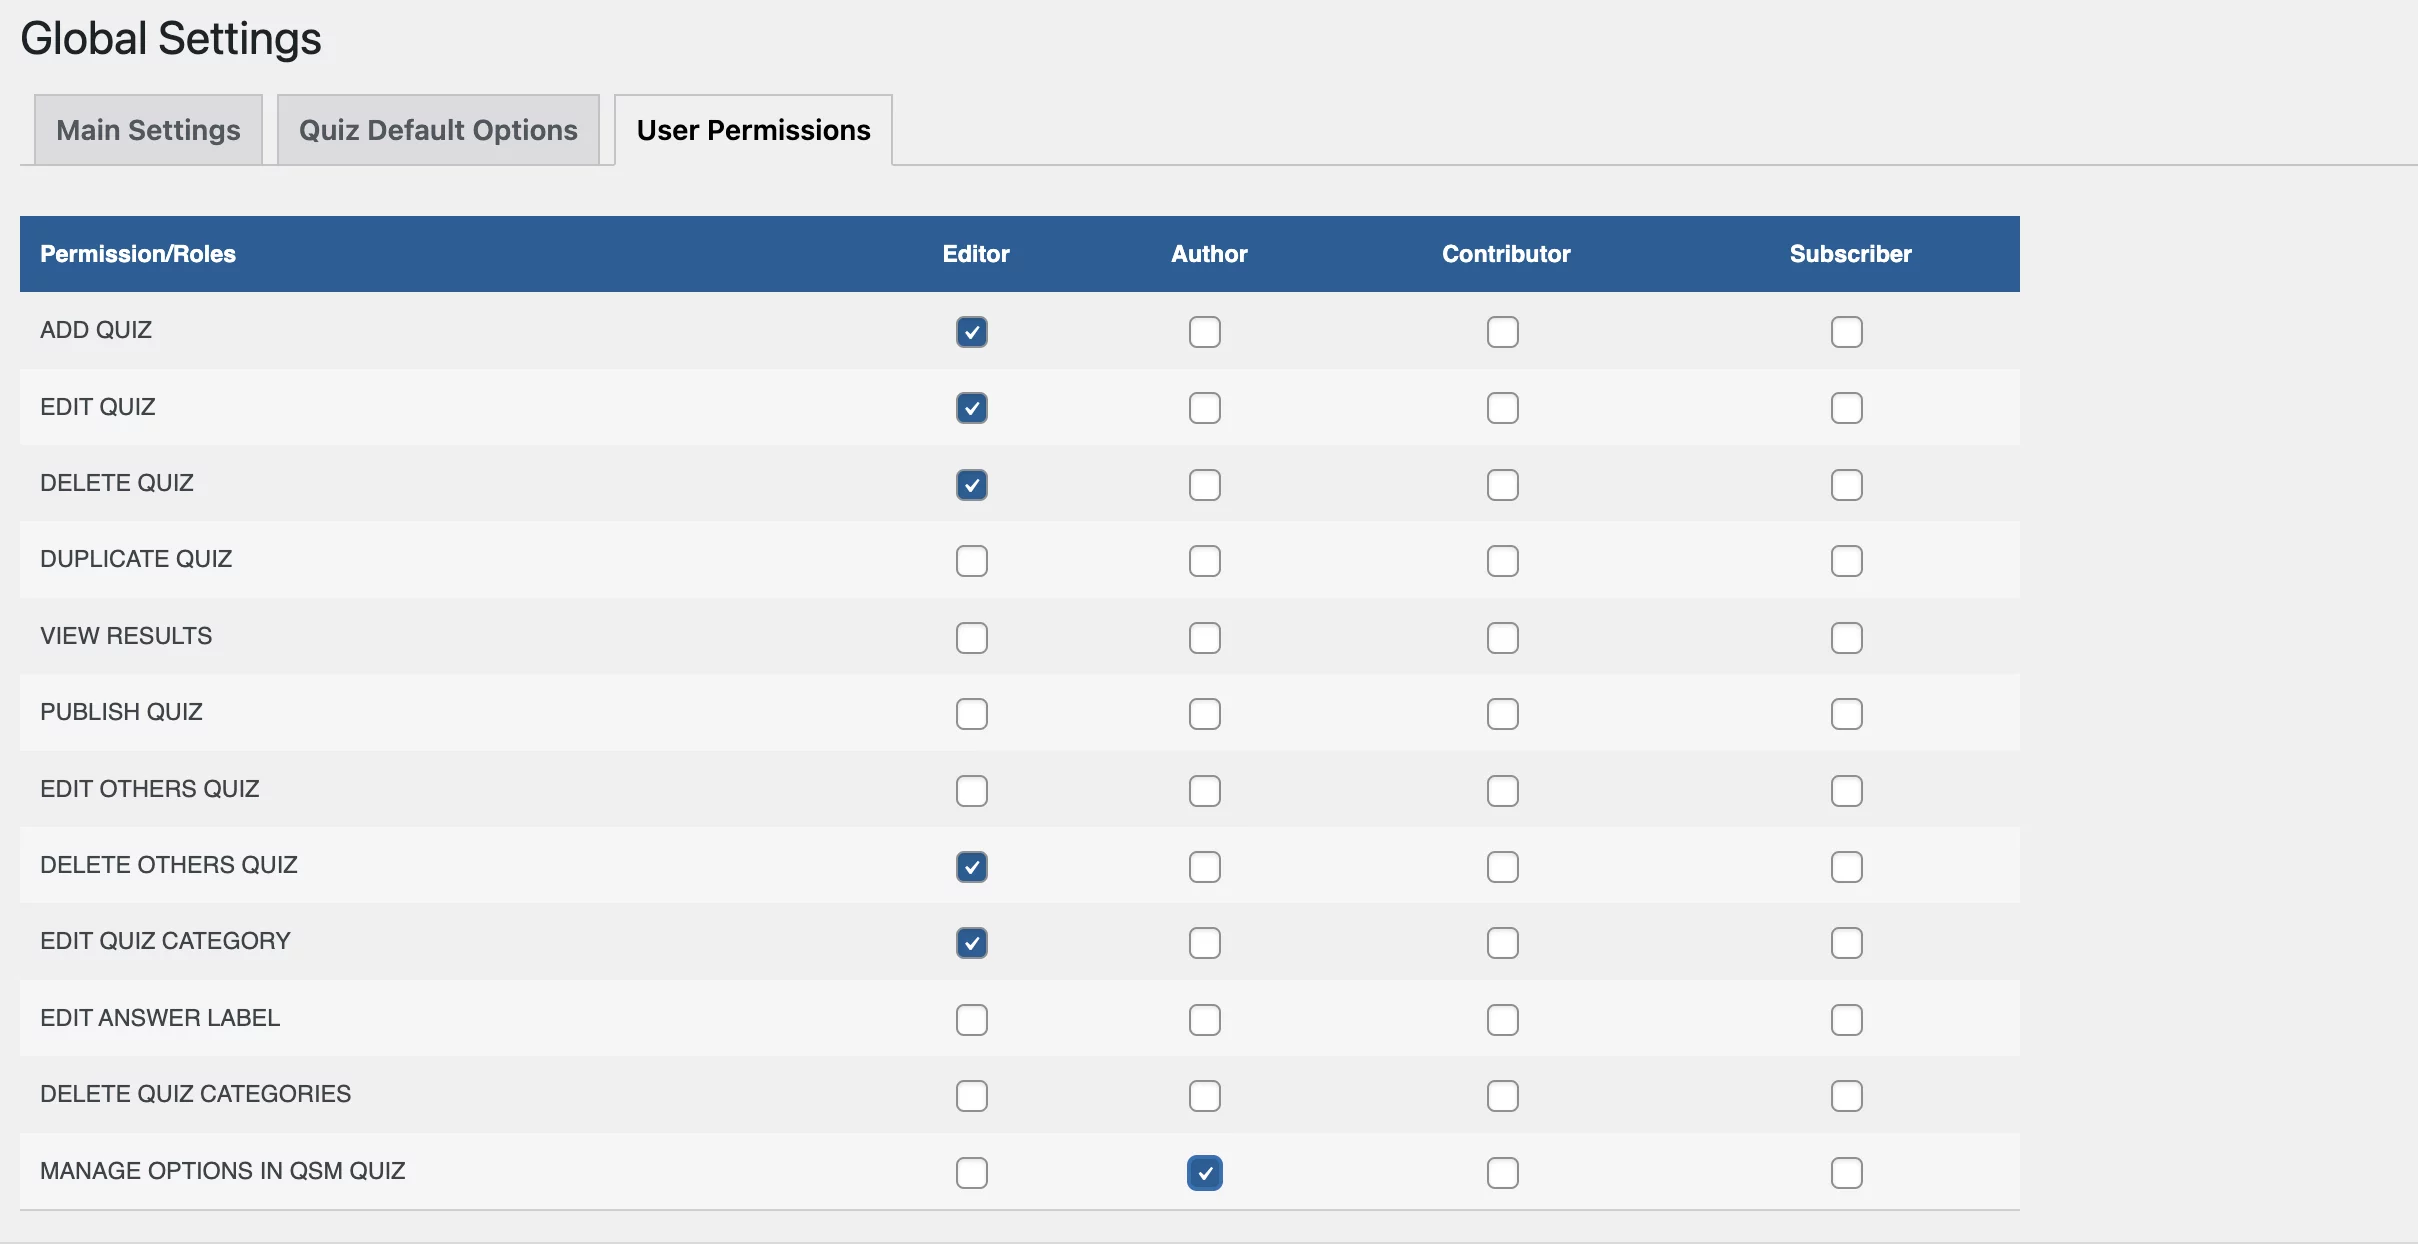Image resolution: width=2418 pixels, height=1248 pixels.
Task: Uncheck Editor for EDIT QUIZ
Action: (972, 408)
